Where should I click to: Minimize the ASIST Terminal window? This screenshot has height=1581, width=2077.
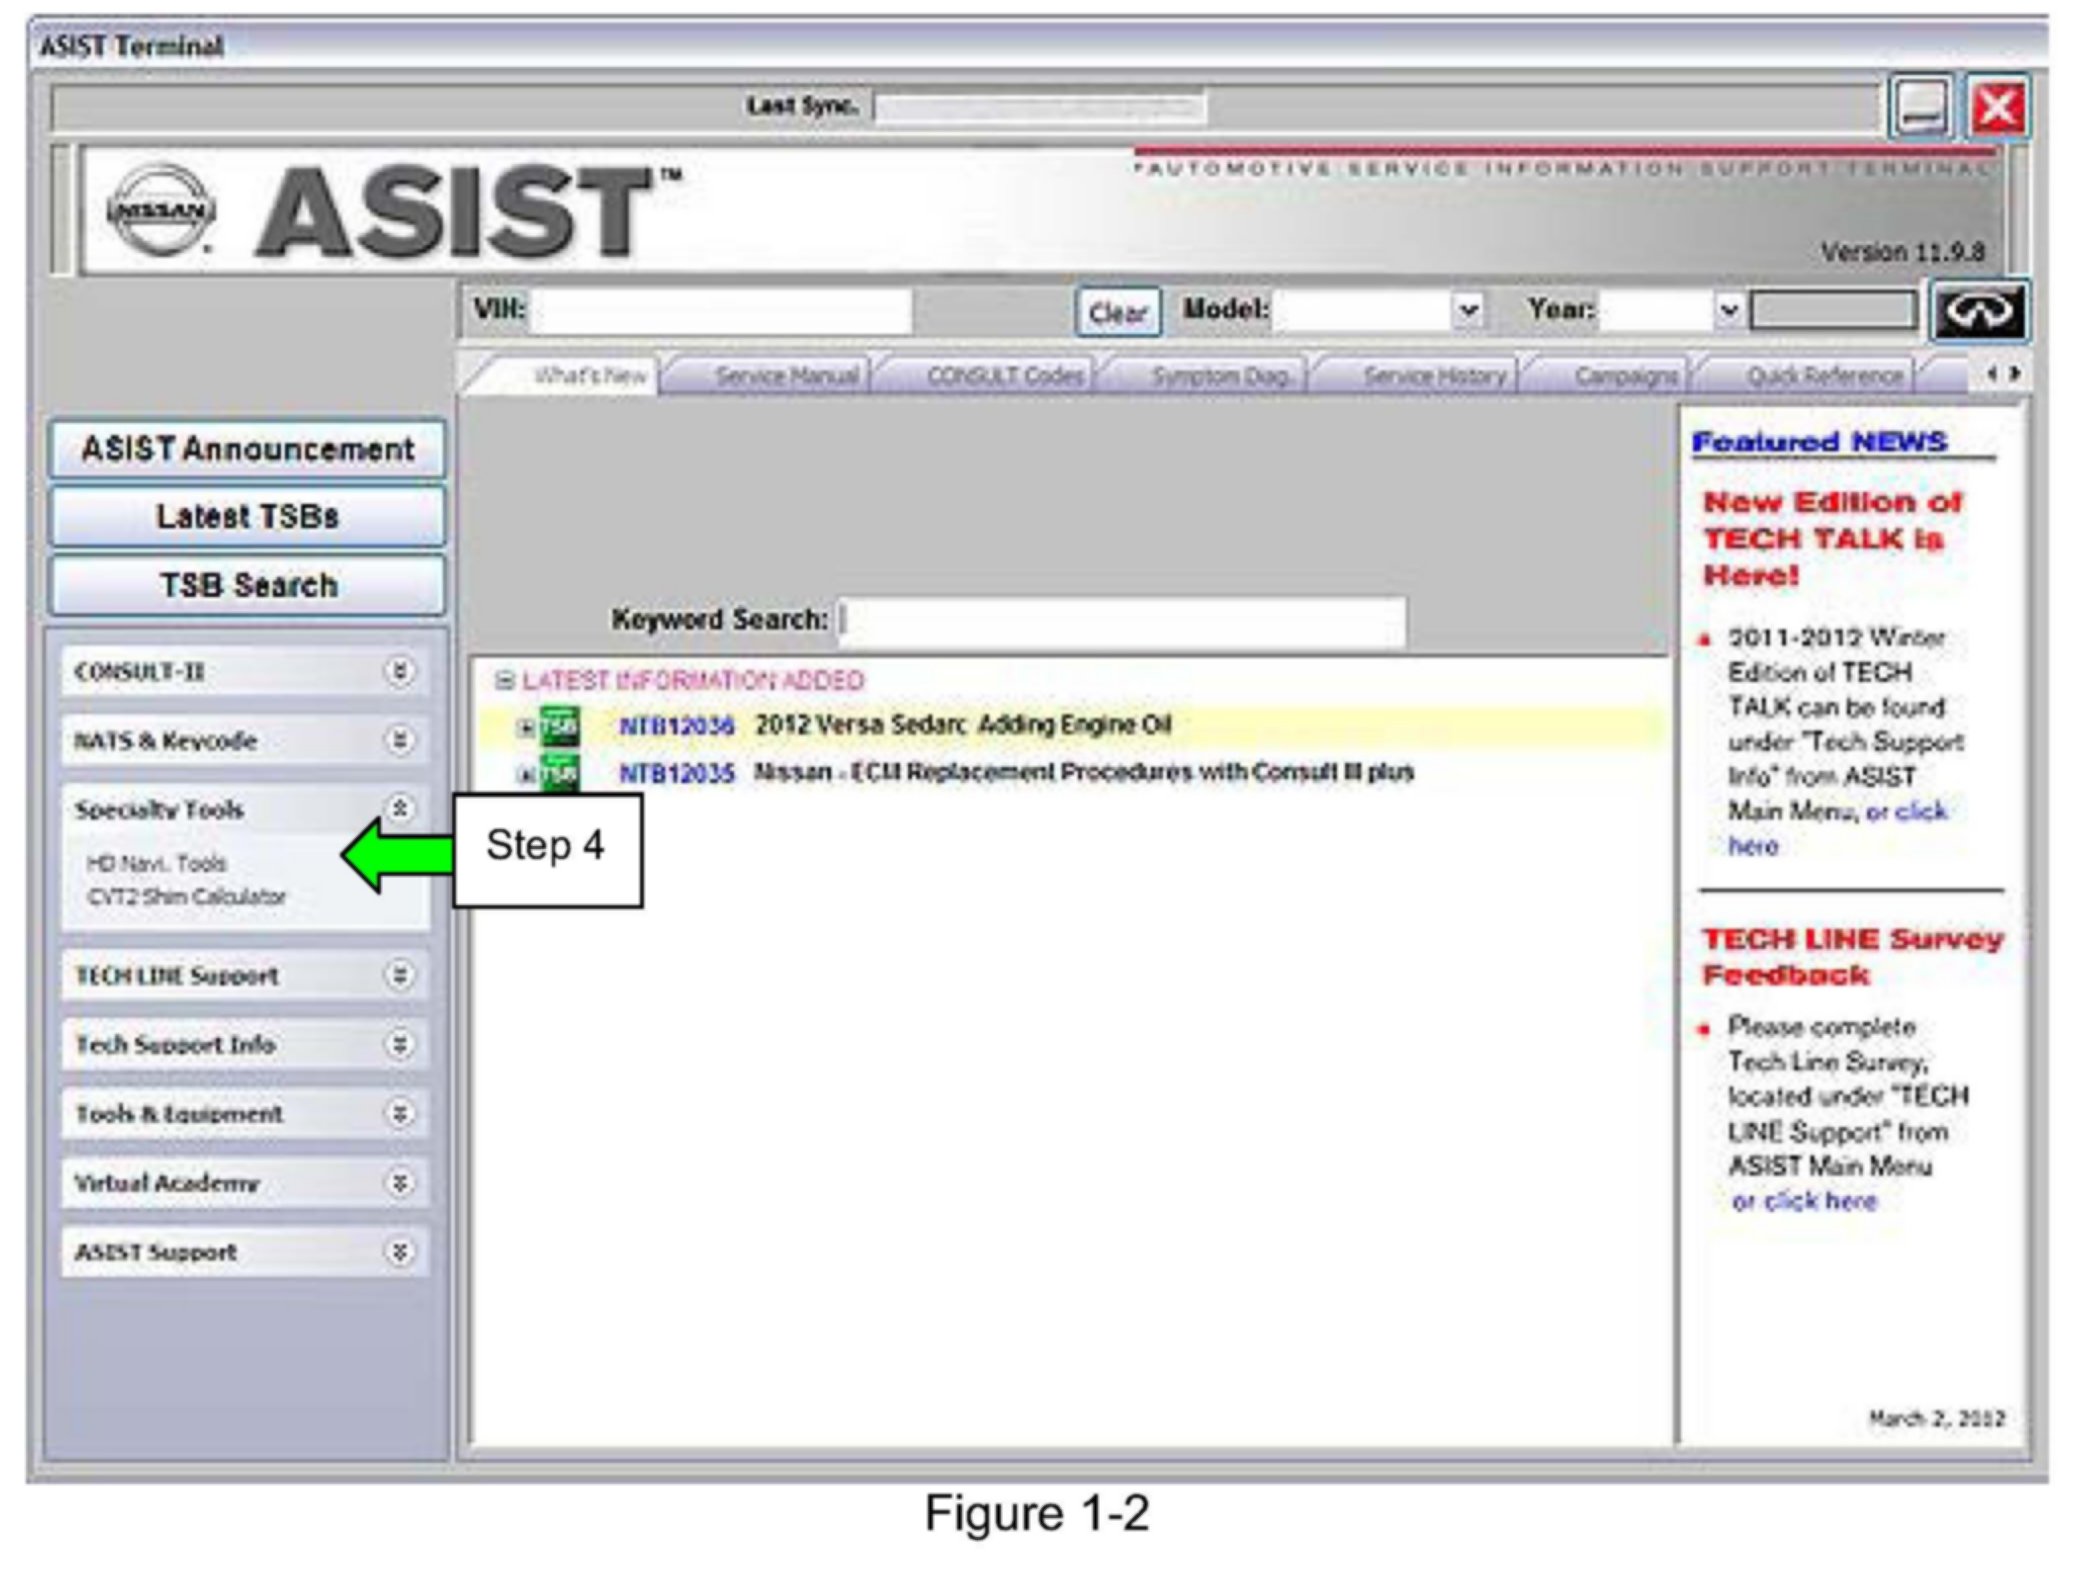[1919, 107]
